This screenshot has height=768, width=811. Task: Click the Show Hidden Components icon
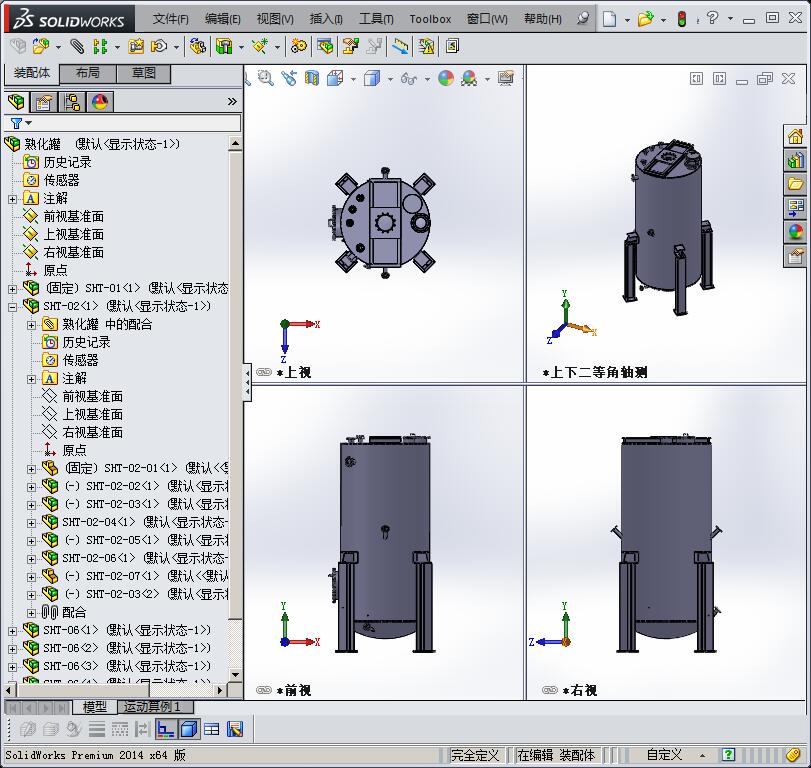(197, 47)
